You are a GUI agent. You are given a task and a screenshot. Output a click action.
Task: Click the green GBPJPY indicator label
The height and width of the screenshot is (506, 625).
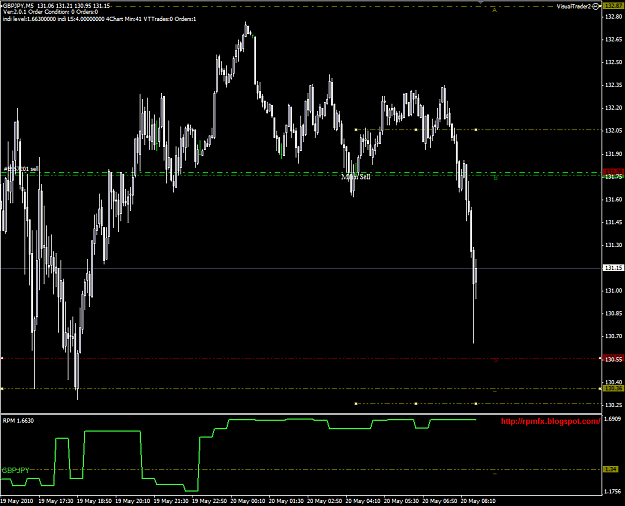(x=16, y=471)
